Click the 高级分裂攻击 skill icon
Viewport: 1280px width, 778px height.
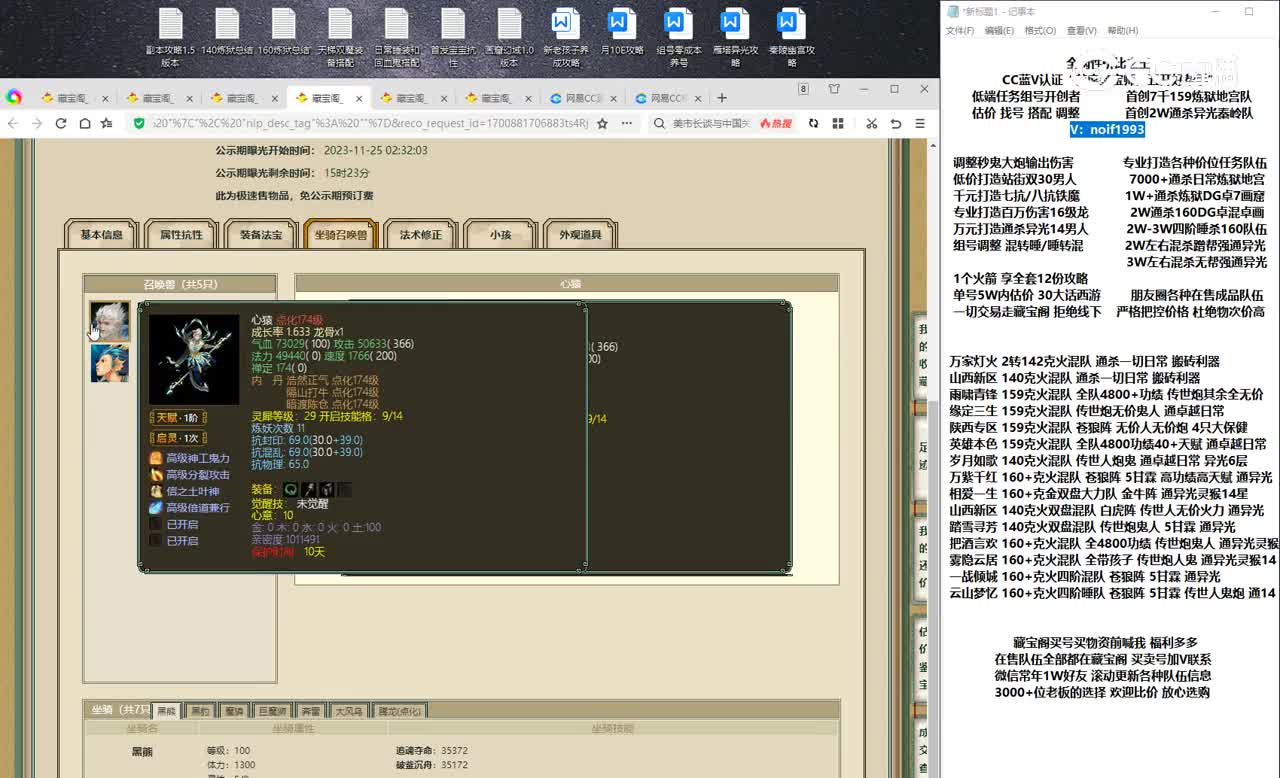coord(156,475)
